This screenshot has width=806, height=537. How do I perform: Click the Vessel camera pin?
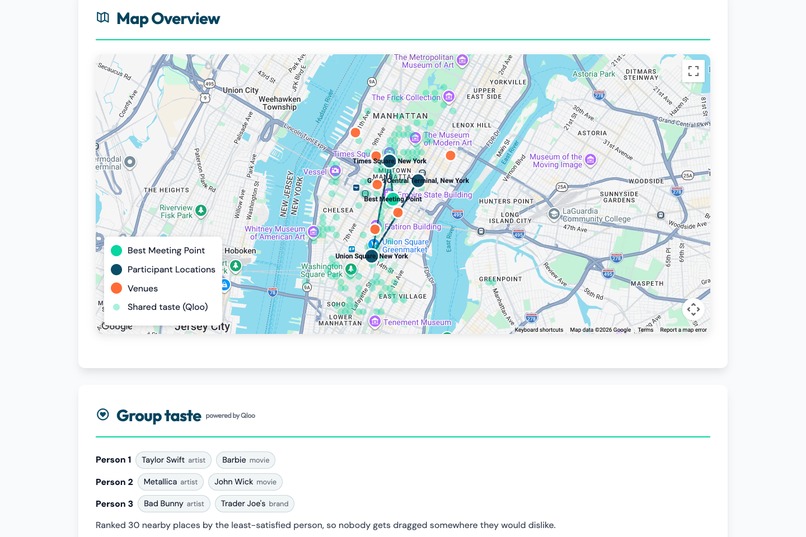point(335,171)
